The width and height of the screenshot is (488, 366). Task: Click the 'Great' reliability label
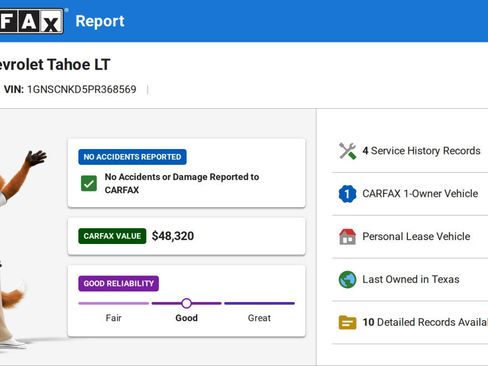coord(259,318)
